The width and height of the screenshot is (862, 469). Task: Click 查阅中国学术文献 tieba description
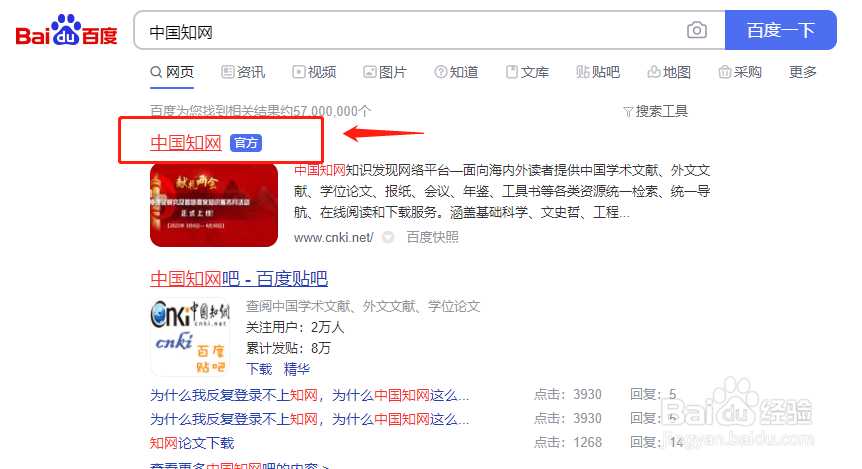pyautogui.click(x=363, y=306)
